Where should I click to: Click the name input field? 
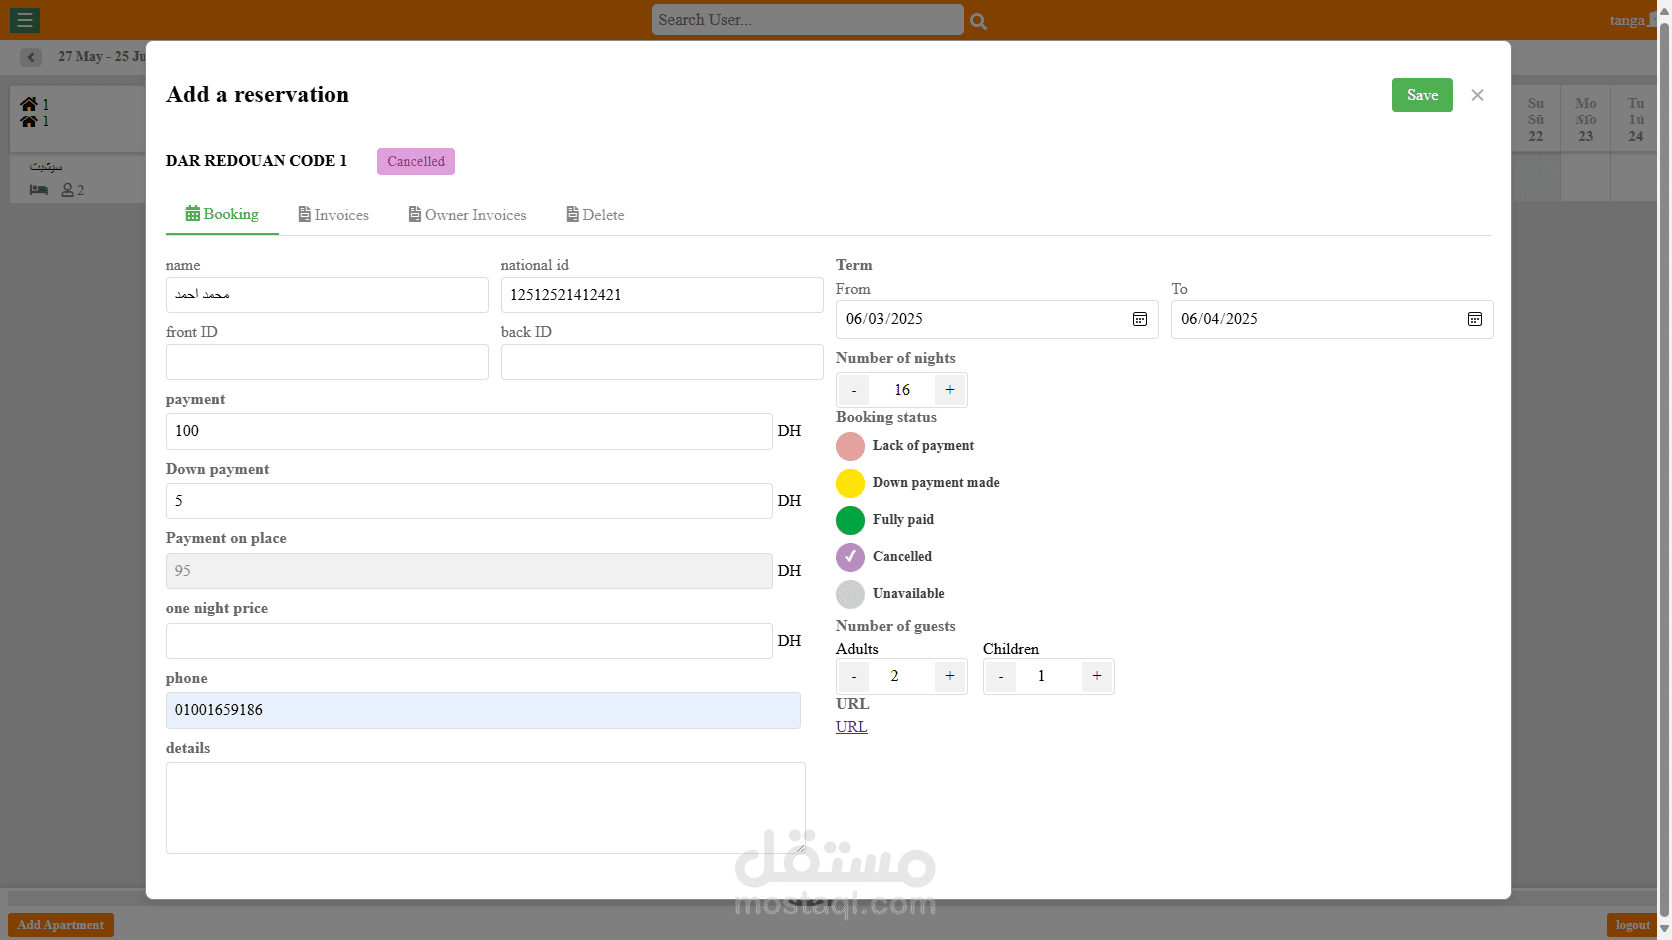point(327,295)
